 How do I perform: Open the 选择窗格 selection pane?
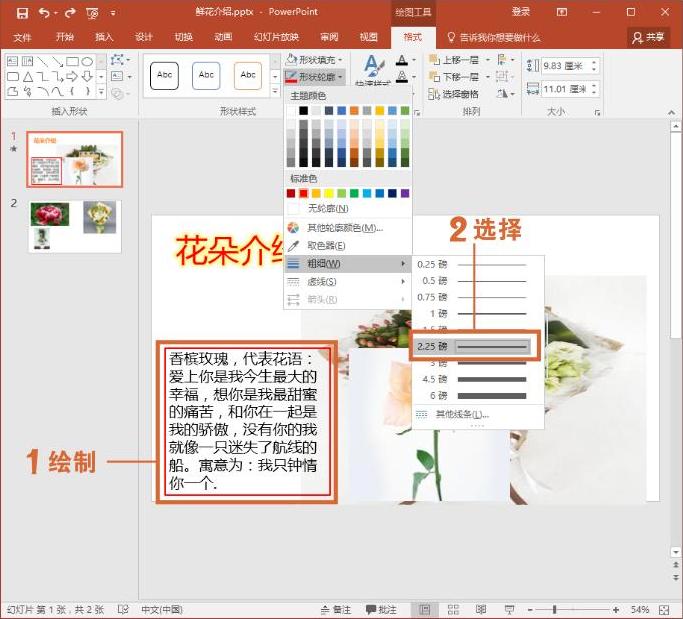(453, 94)
